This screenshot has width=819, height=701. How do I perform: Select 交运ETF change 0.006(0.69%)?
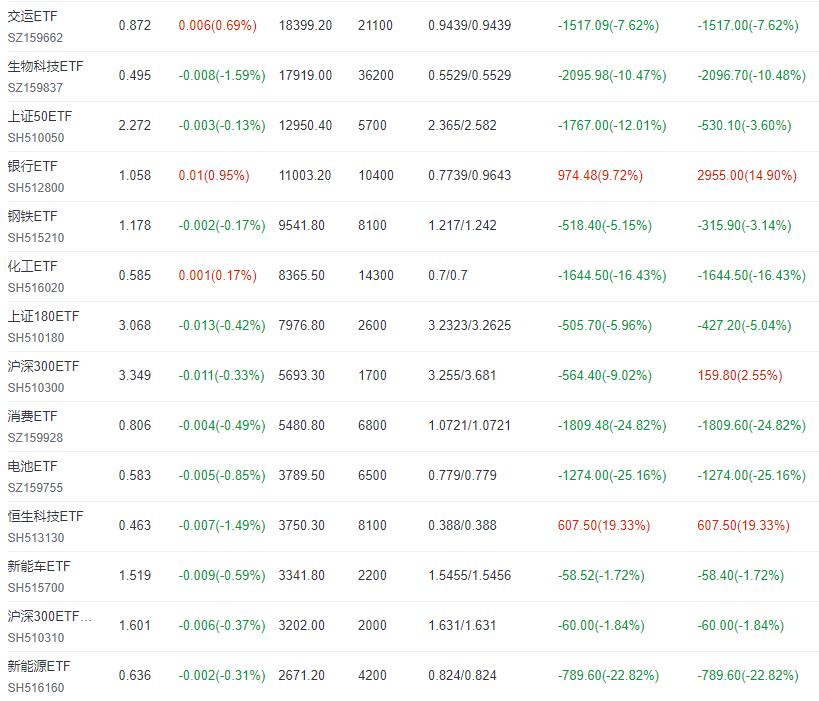[218, 26]
